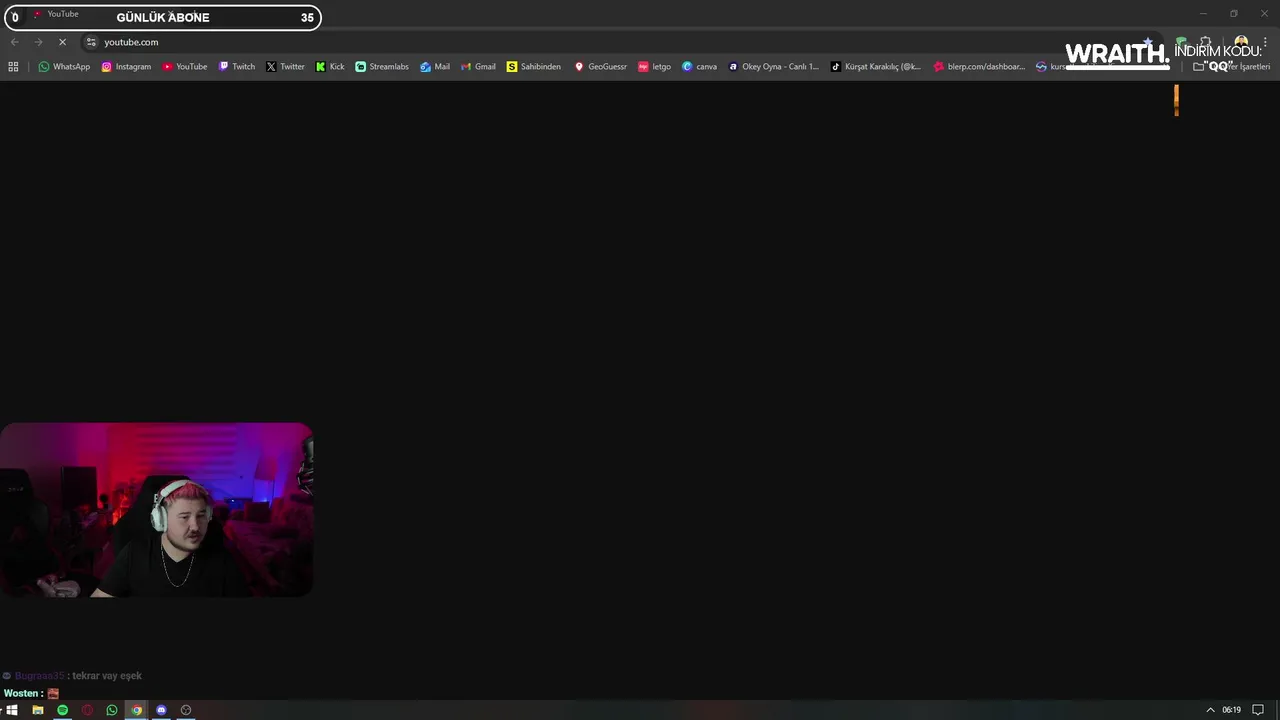
Task: Open the Instagram bookmark
Action: [x=126, y=67]
